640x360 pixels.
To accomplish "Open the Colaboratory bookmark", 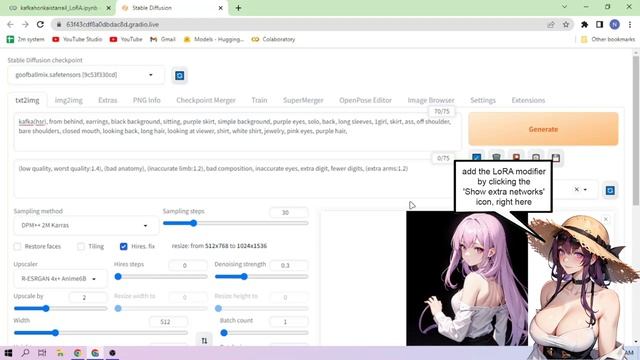I will point(273,39).
